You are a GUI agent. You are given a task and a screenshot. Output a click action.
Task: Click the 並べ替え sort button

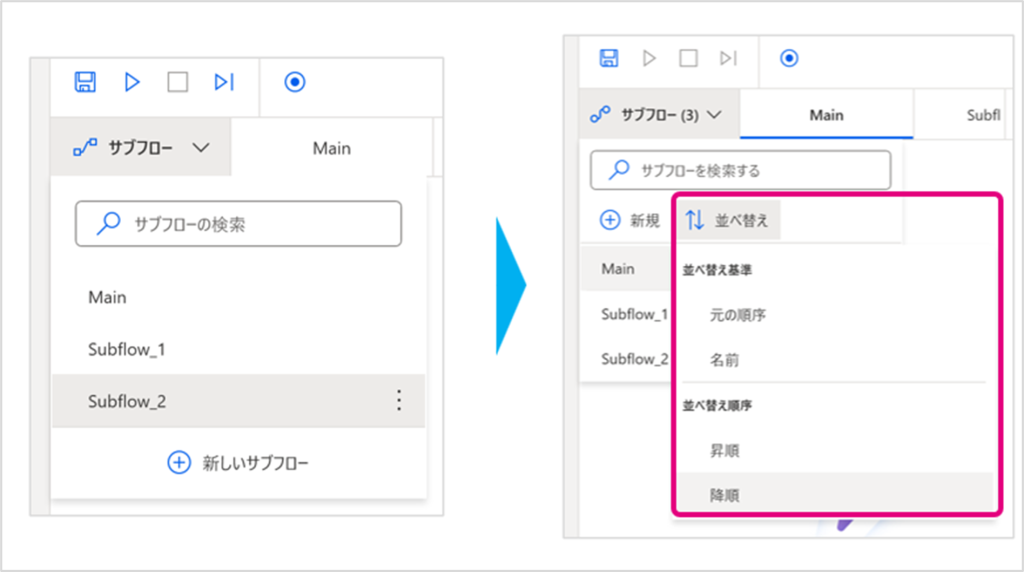coord(728,220)
